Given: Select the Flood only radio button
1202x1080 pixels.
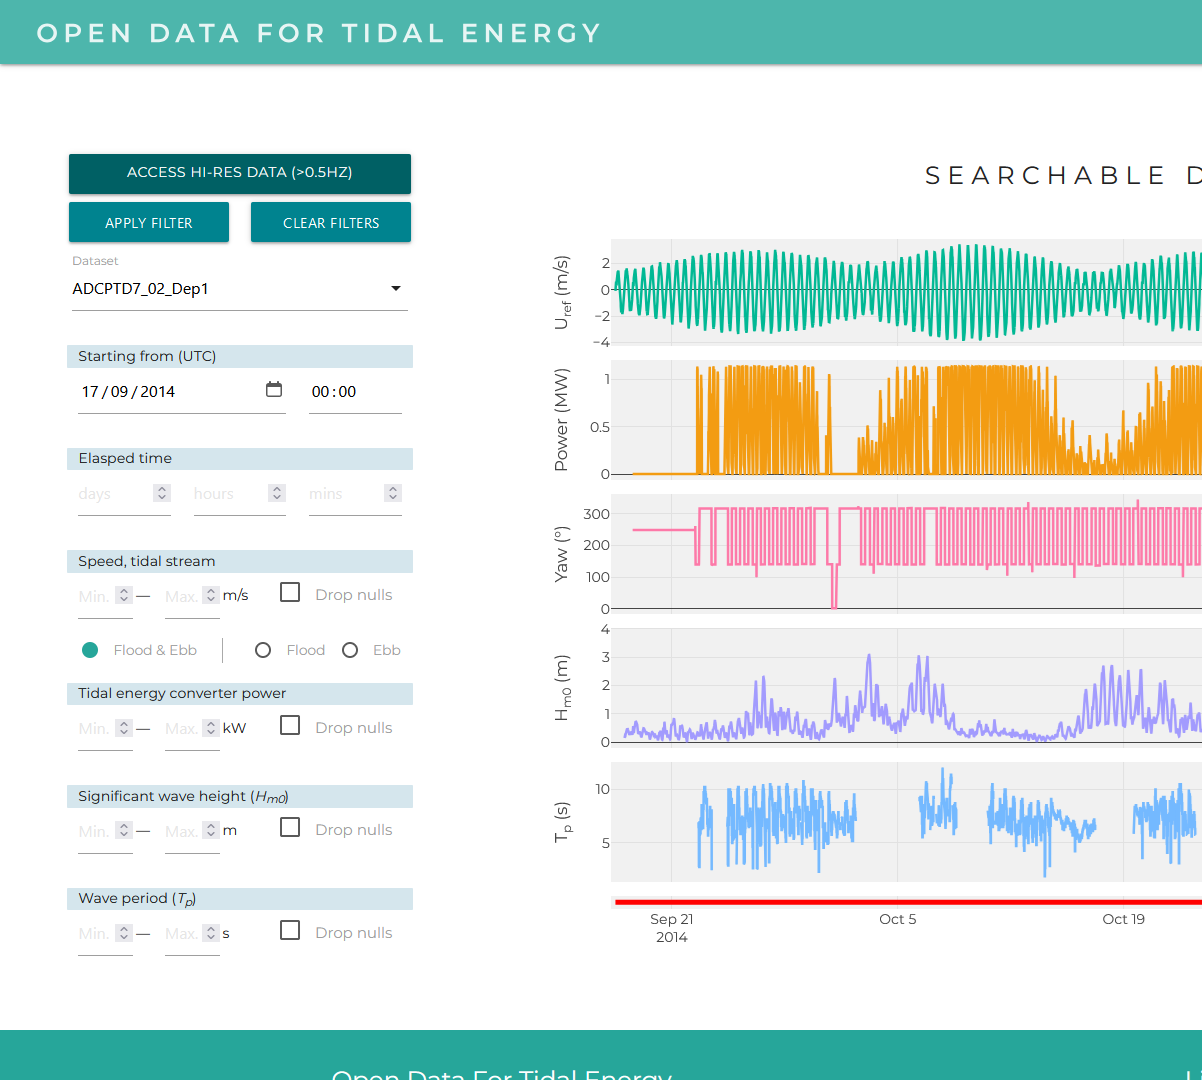Looking at the screenshot, I should pos(263,650).
